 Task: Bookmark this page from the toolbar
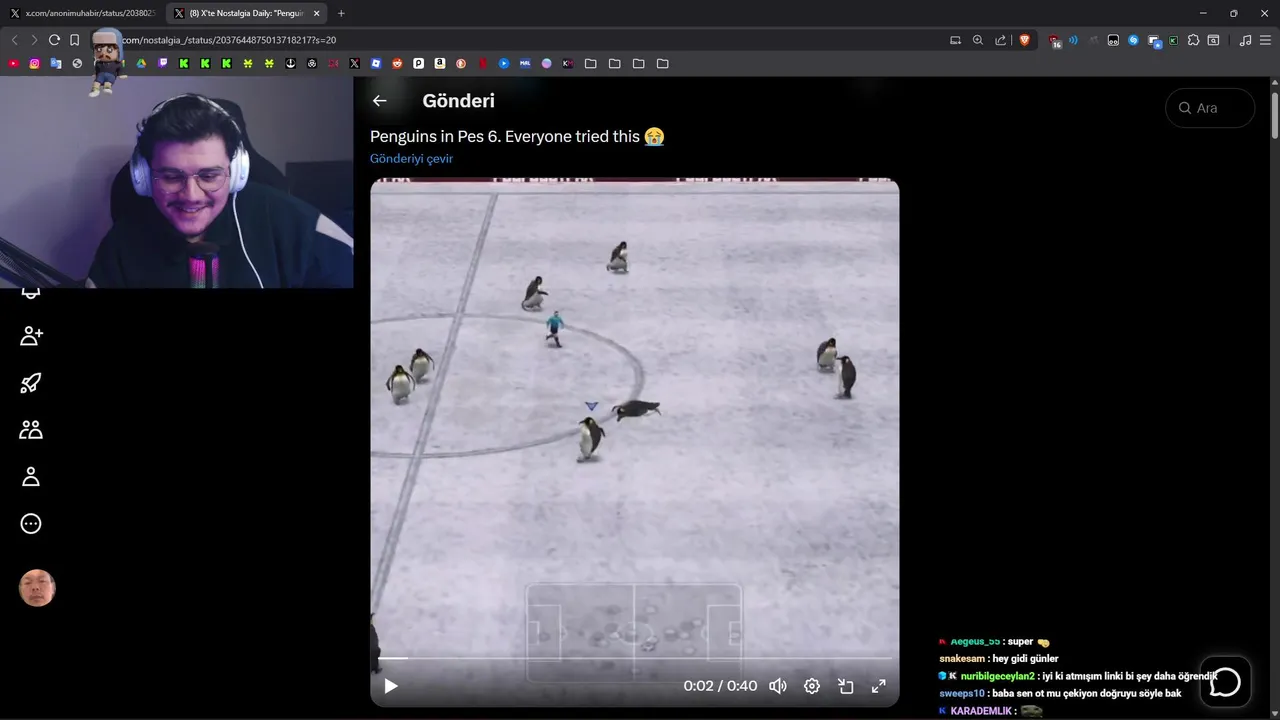click(x=74, y=40)
